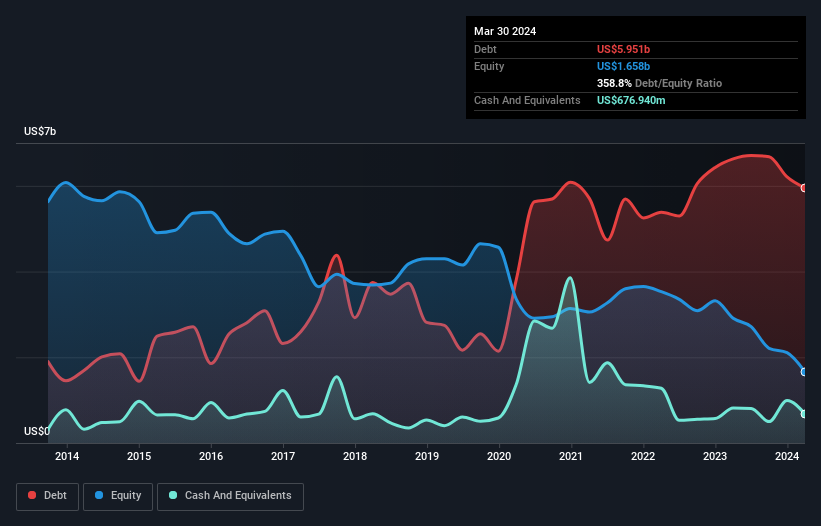Click the blue Equity endpoint marker

point(804,372)
